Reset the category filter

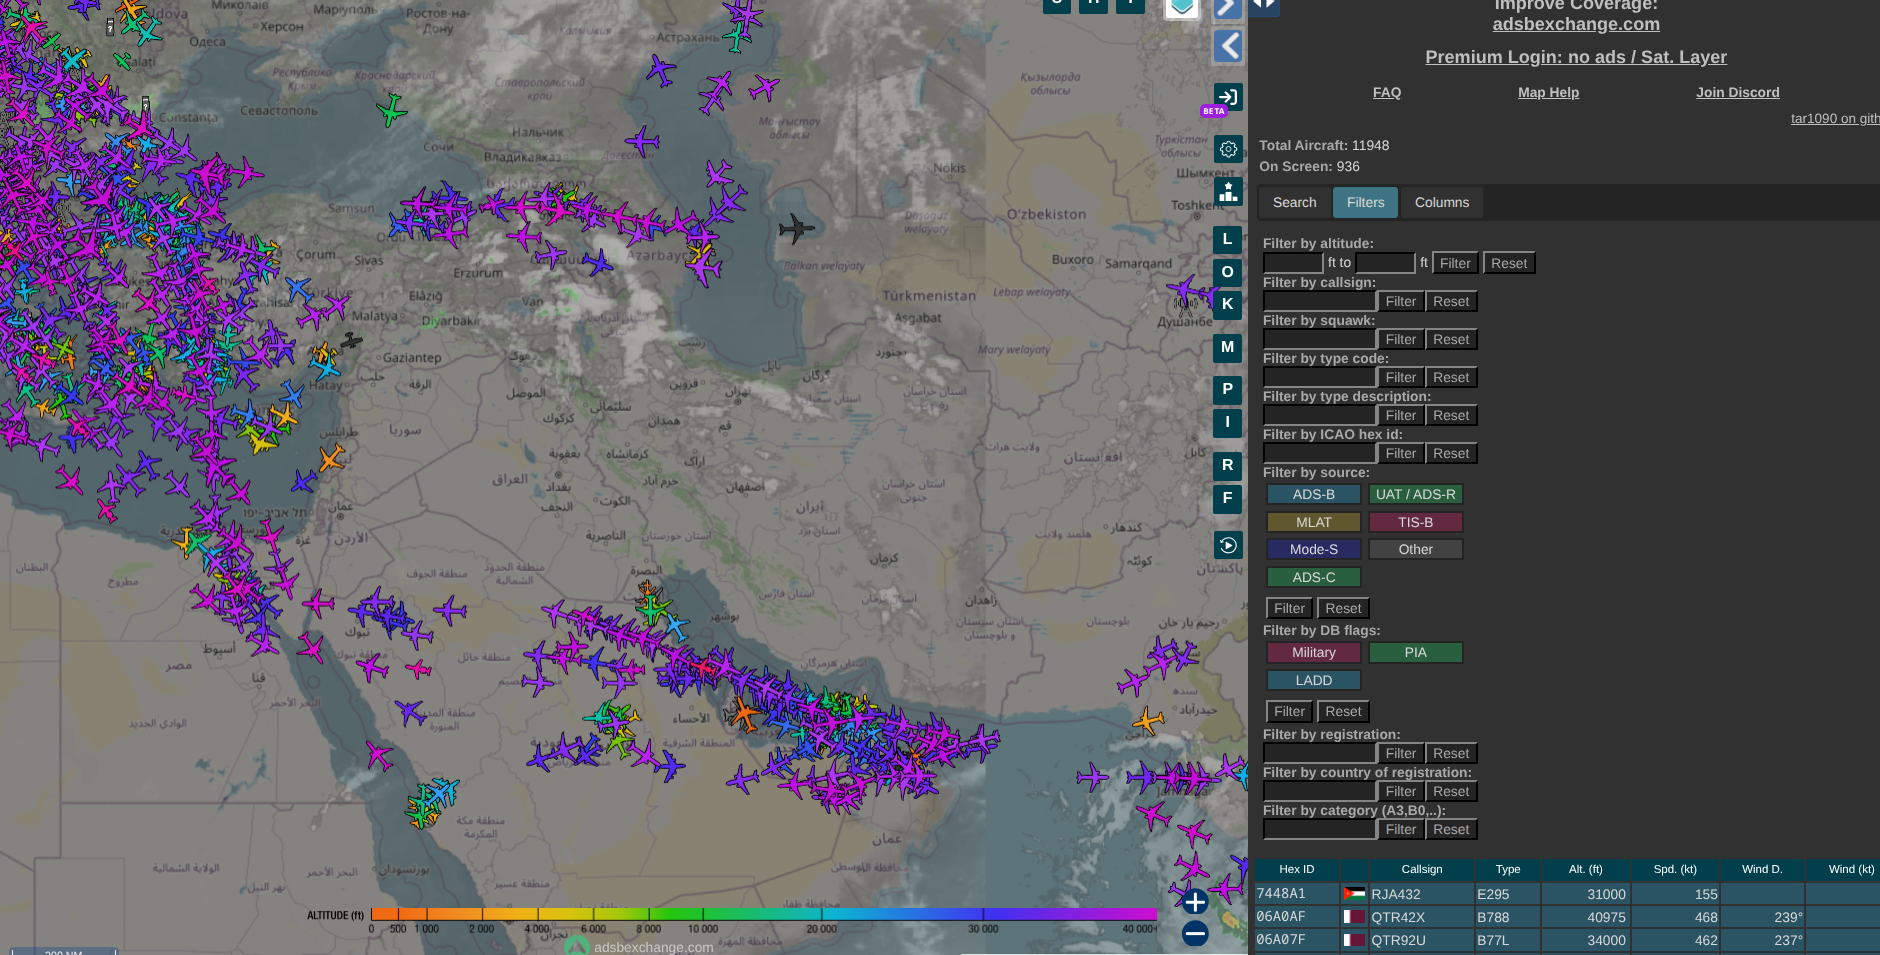tap(1451, 829)
